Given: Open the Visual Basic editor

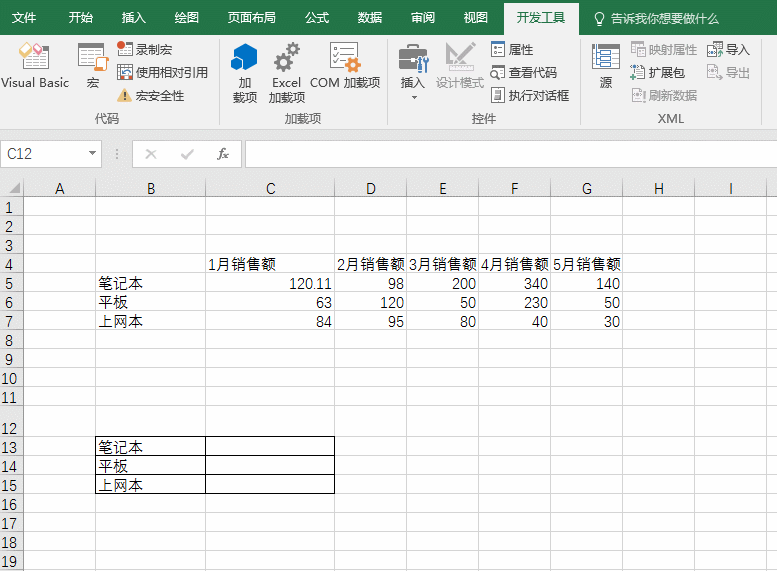Looking at the screenshot, I should tap(35, 65).
